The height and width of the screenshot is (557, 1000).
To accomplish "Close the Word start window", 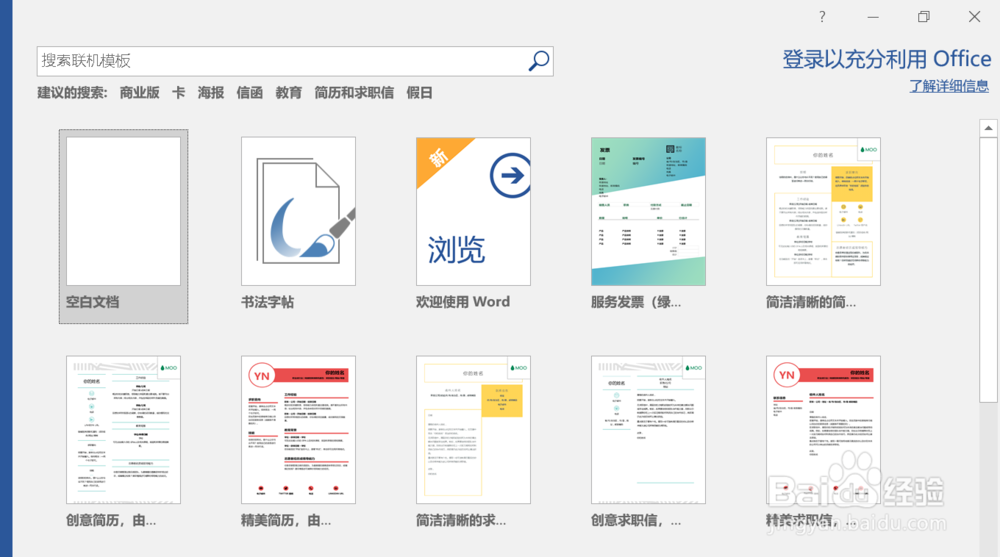I will point(974,17).
